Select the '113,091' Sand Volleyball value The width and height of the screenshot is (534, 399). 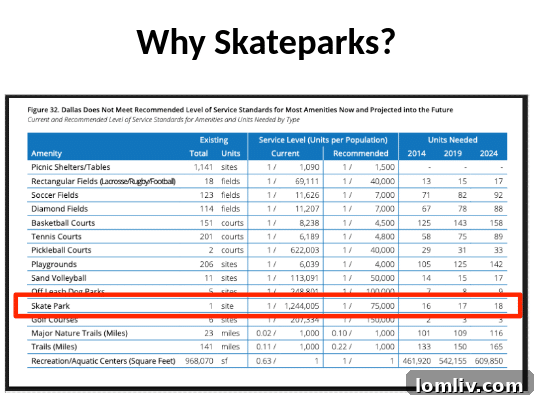304,278
